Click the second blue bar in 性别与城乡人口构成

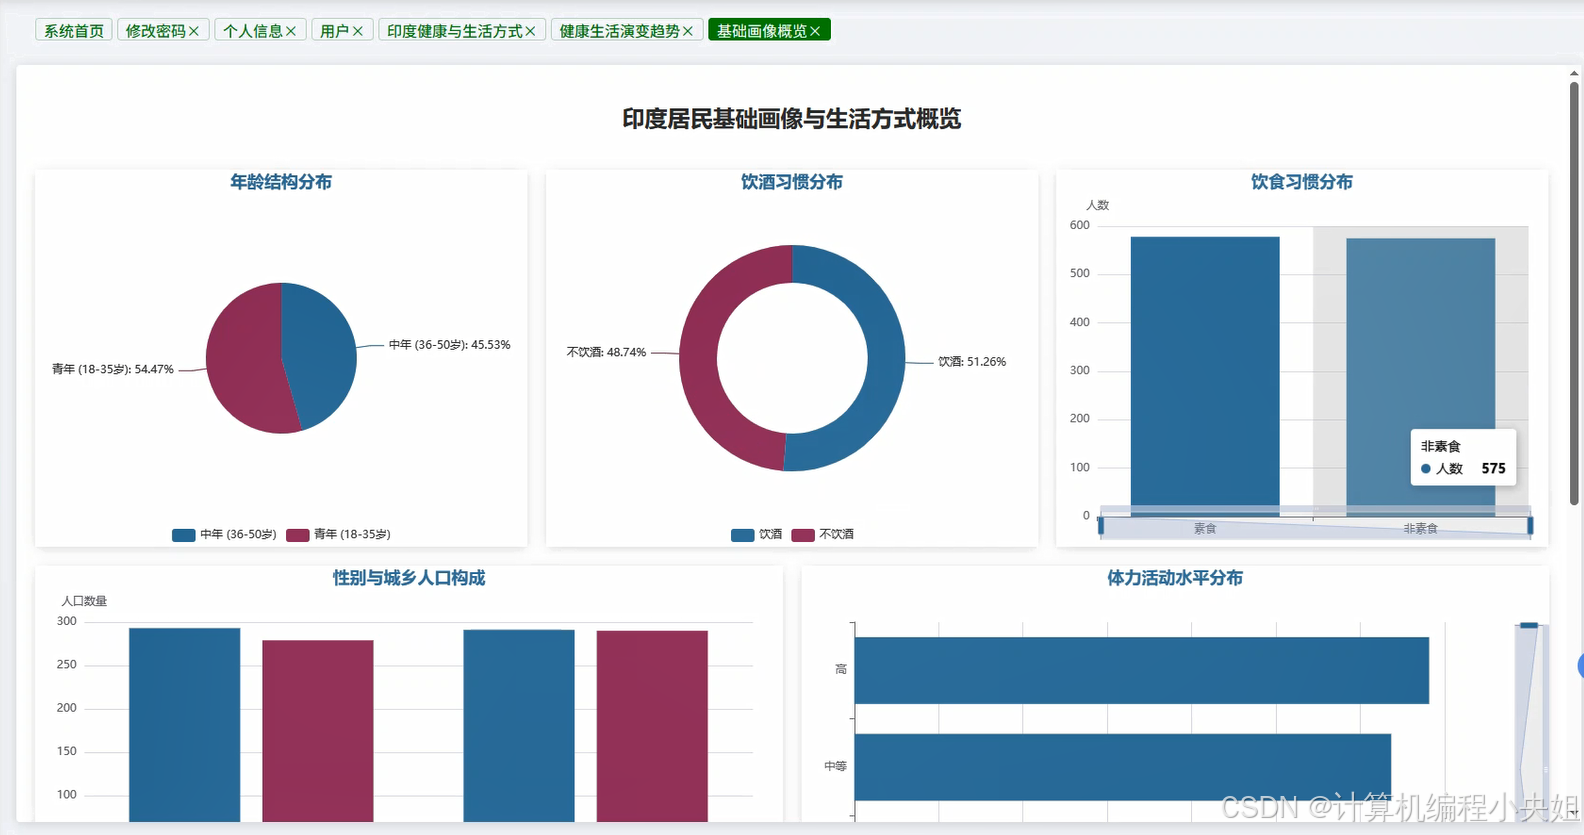[x=519, y=726]
